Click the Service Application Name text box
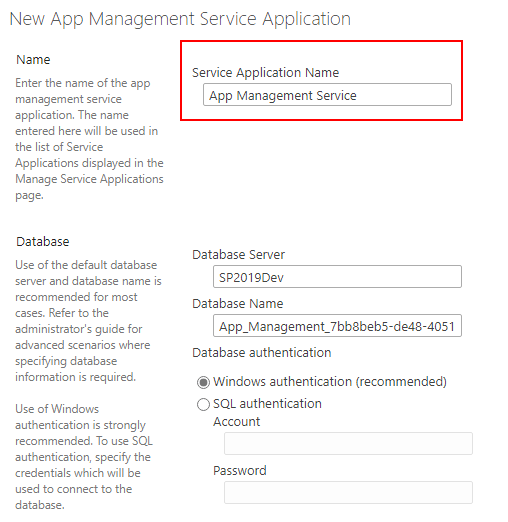The image size is (508, 522). pos(327,95)
